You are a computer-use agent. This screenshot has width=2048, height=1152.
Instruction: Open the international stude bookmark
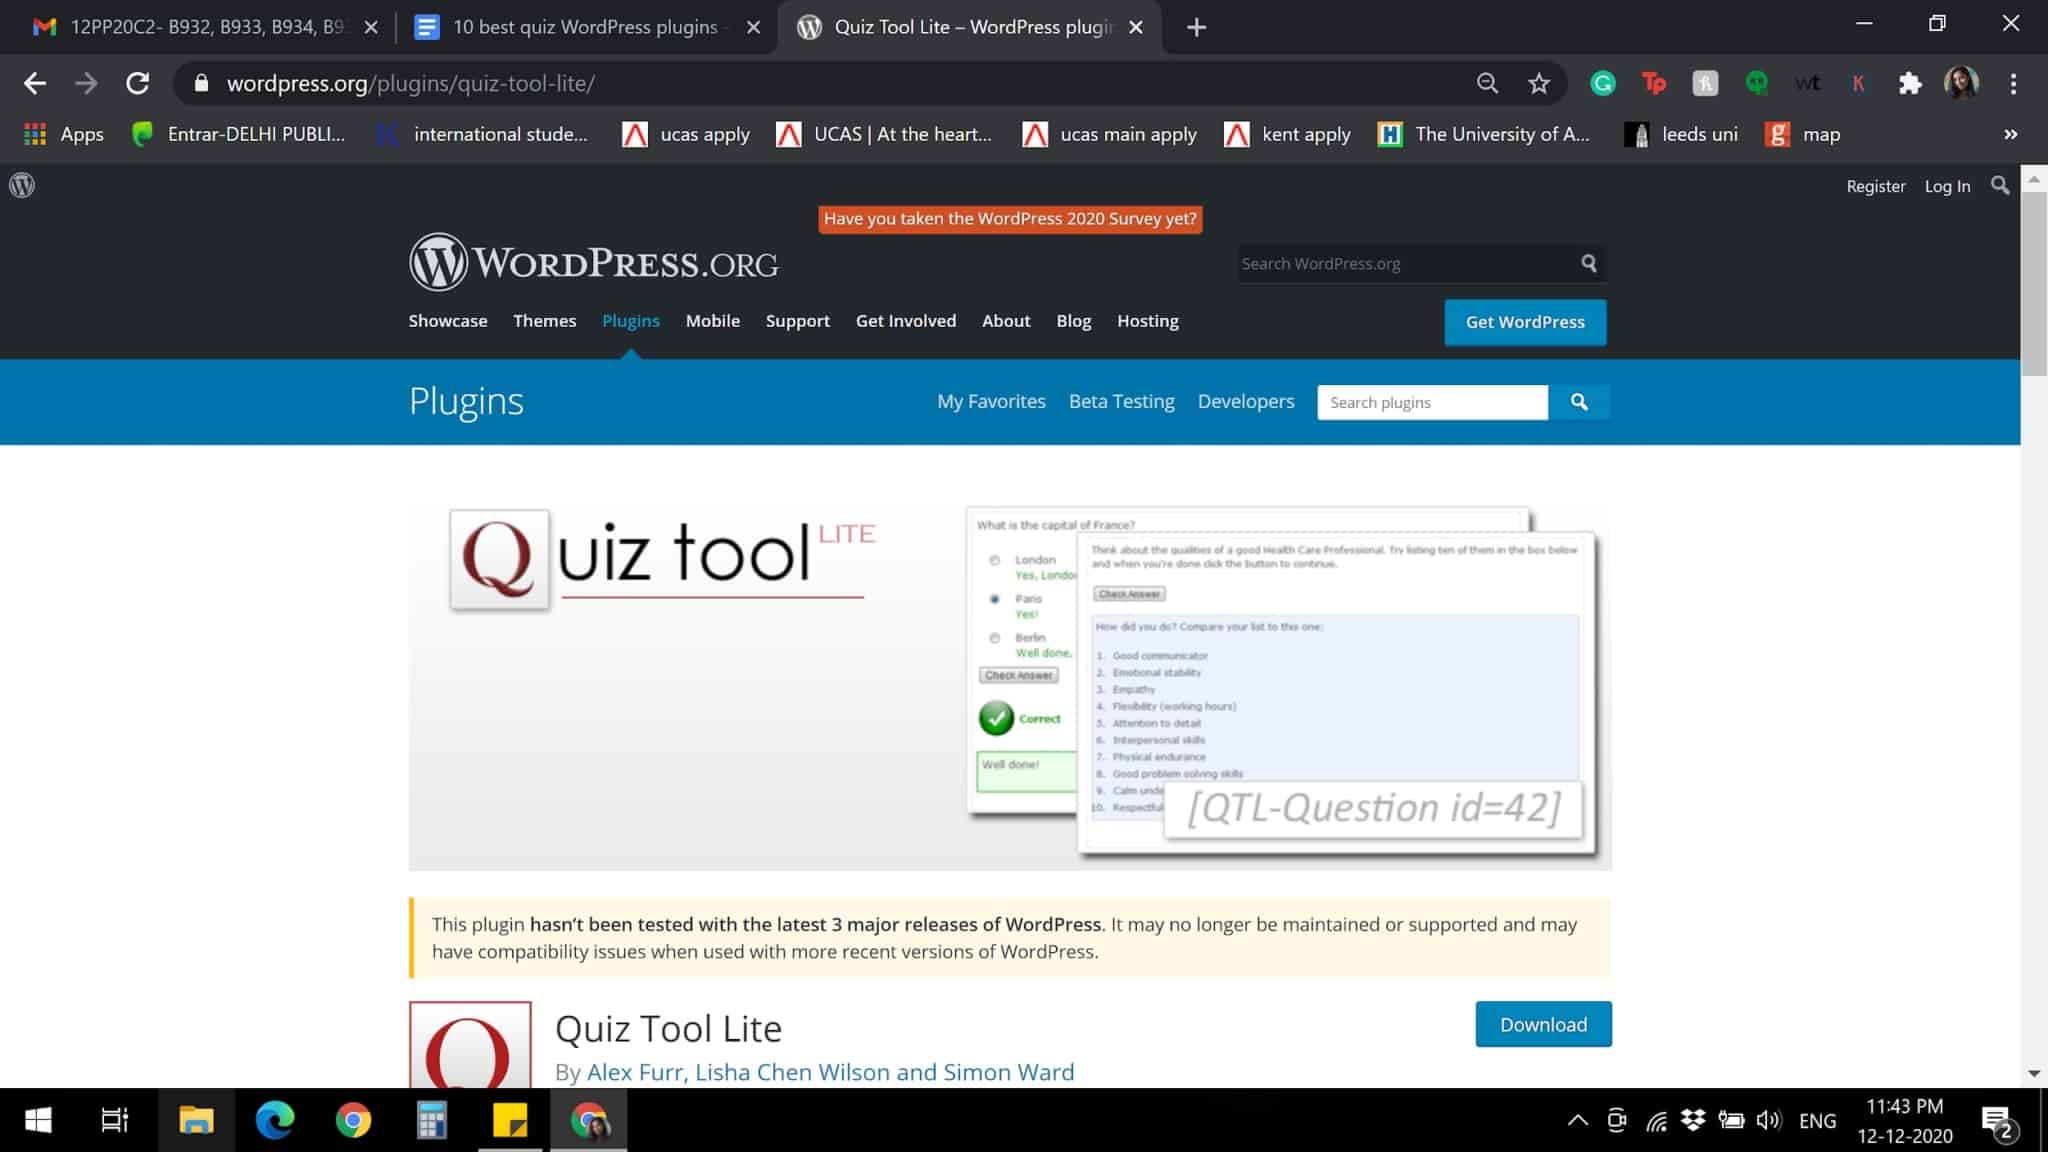pos(482,134)
